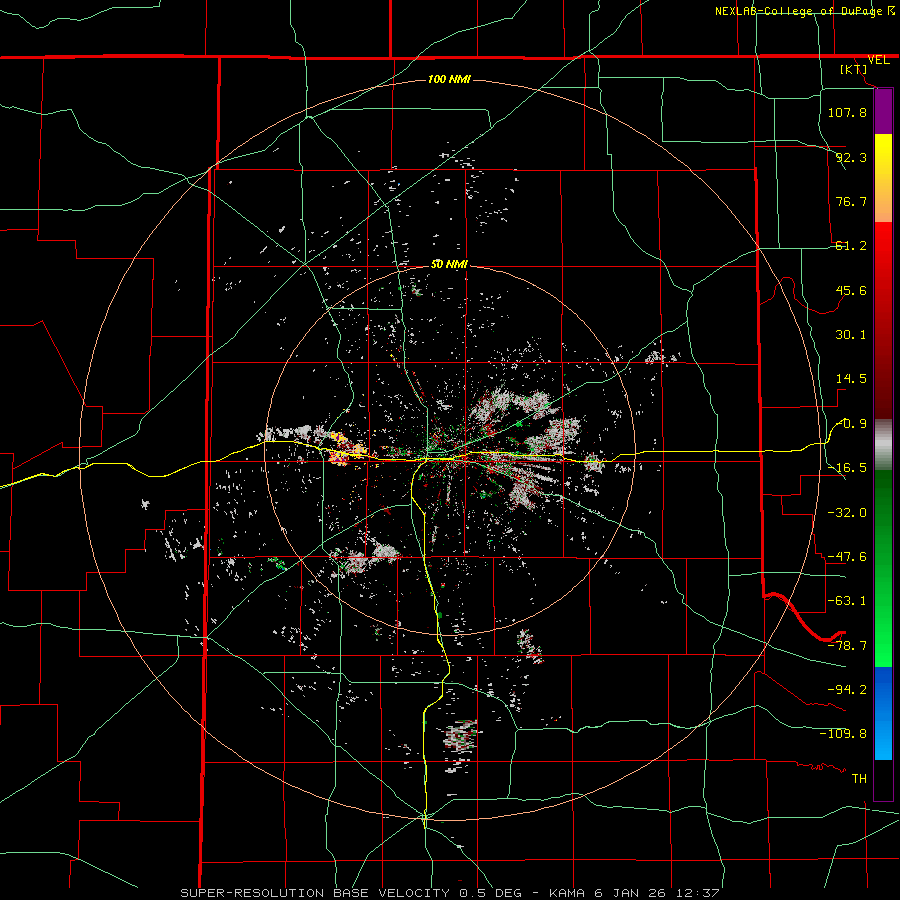The height and width of the screenshot is (900, 900).
Task: Click the yellow-orange echo cluster west of radar
Action: [350, 450]
